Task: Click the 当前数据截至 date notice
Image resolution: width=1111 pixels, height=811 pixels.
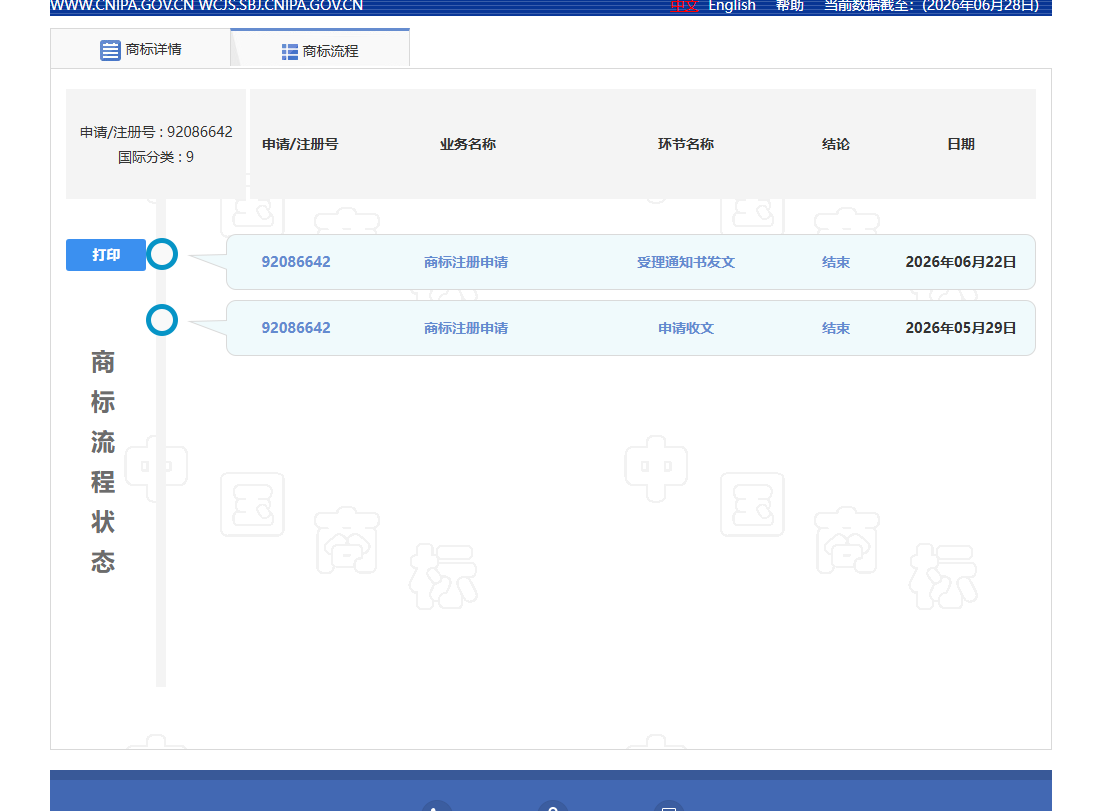Action: coord(931,6)
